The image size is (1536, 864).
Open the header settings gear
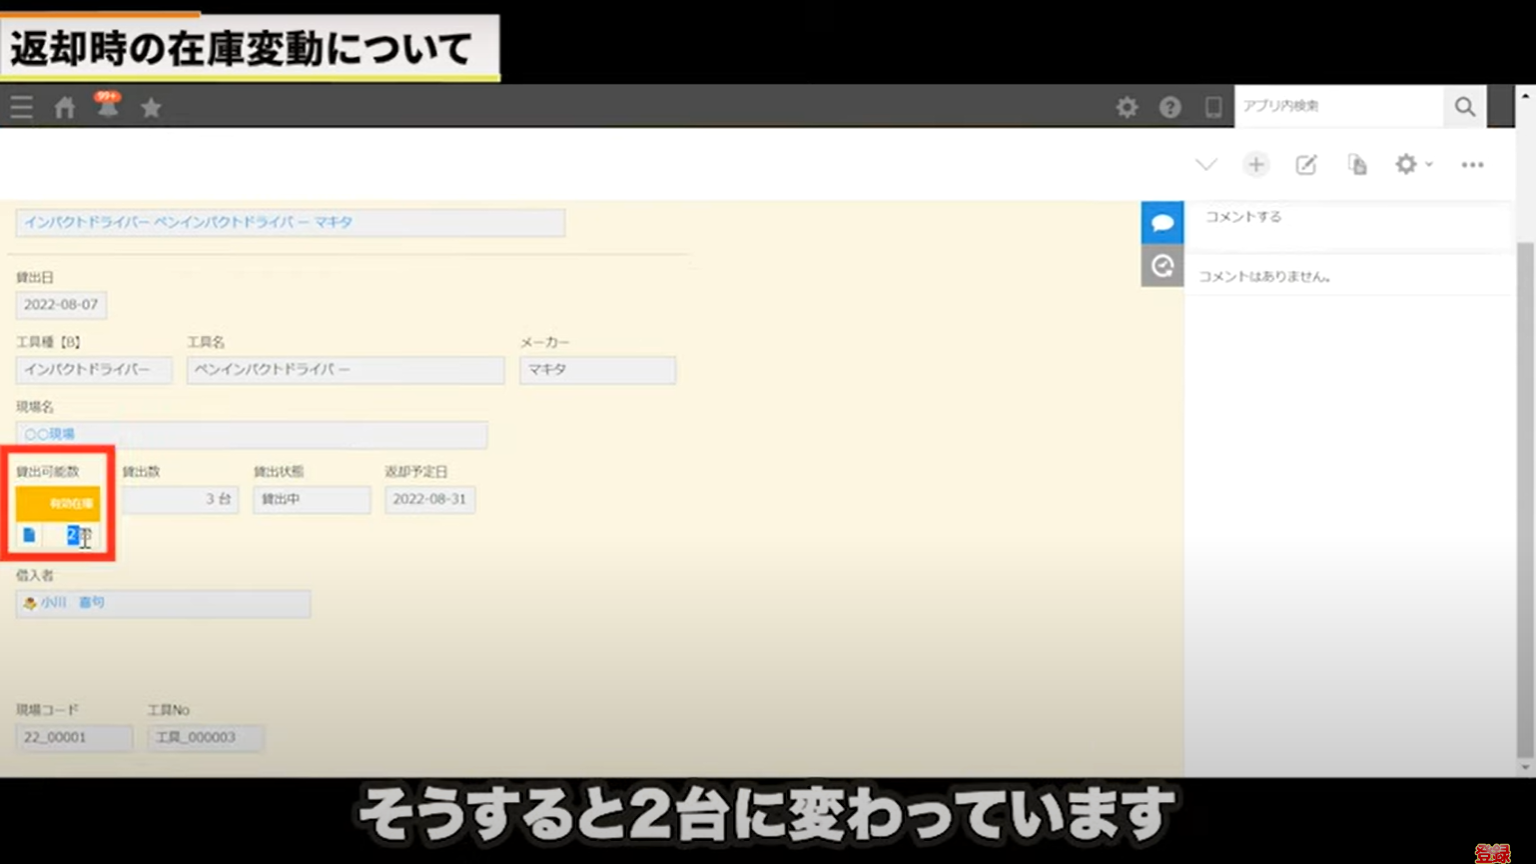coord(1127,106)
